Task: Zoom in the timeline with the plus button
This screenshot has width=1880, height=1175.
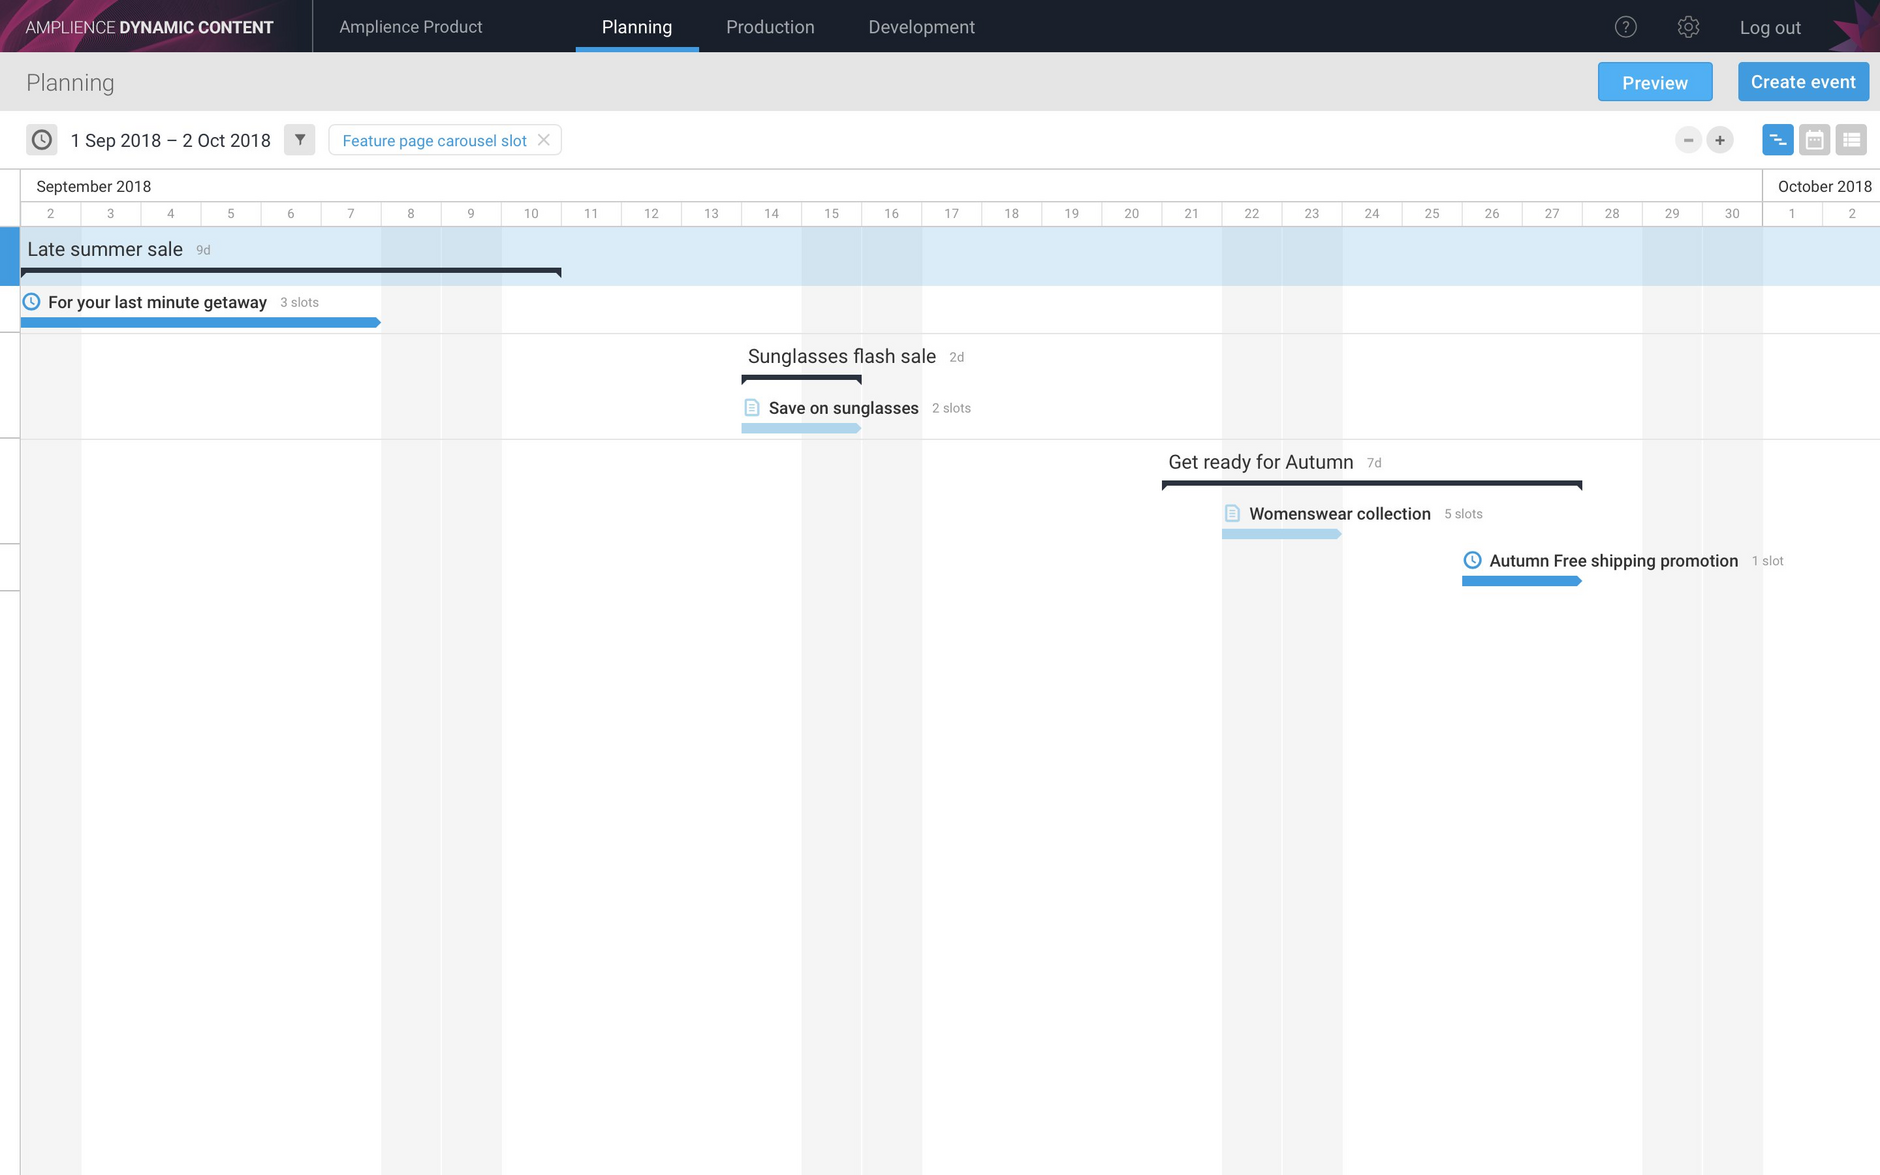Action: pyautogui.click(x=1719, y=139)
